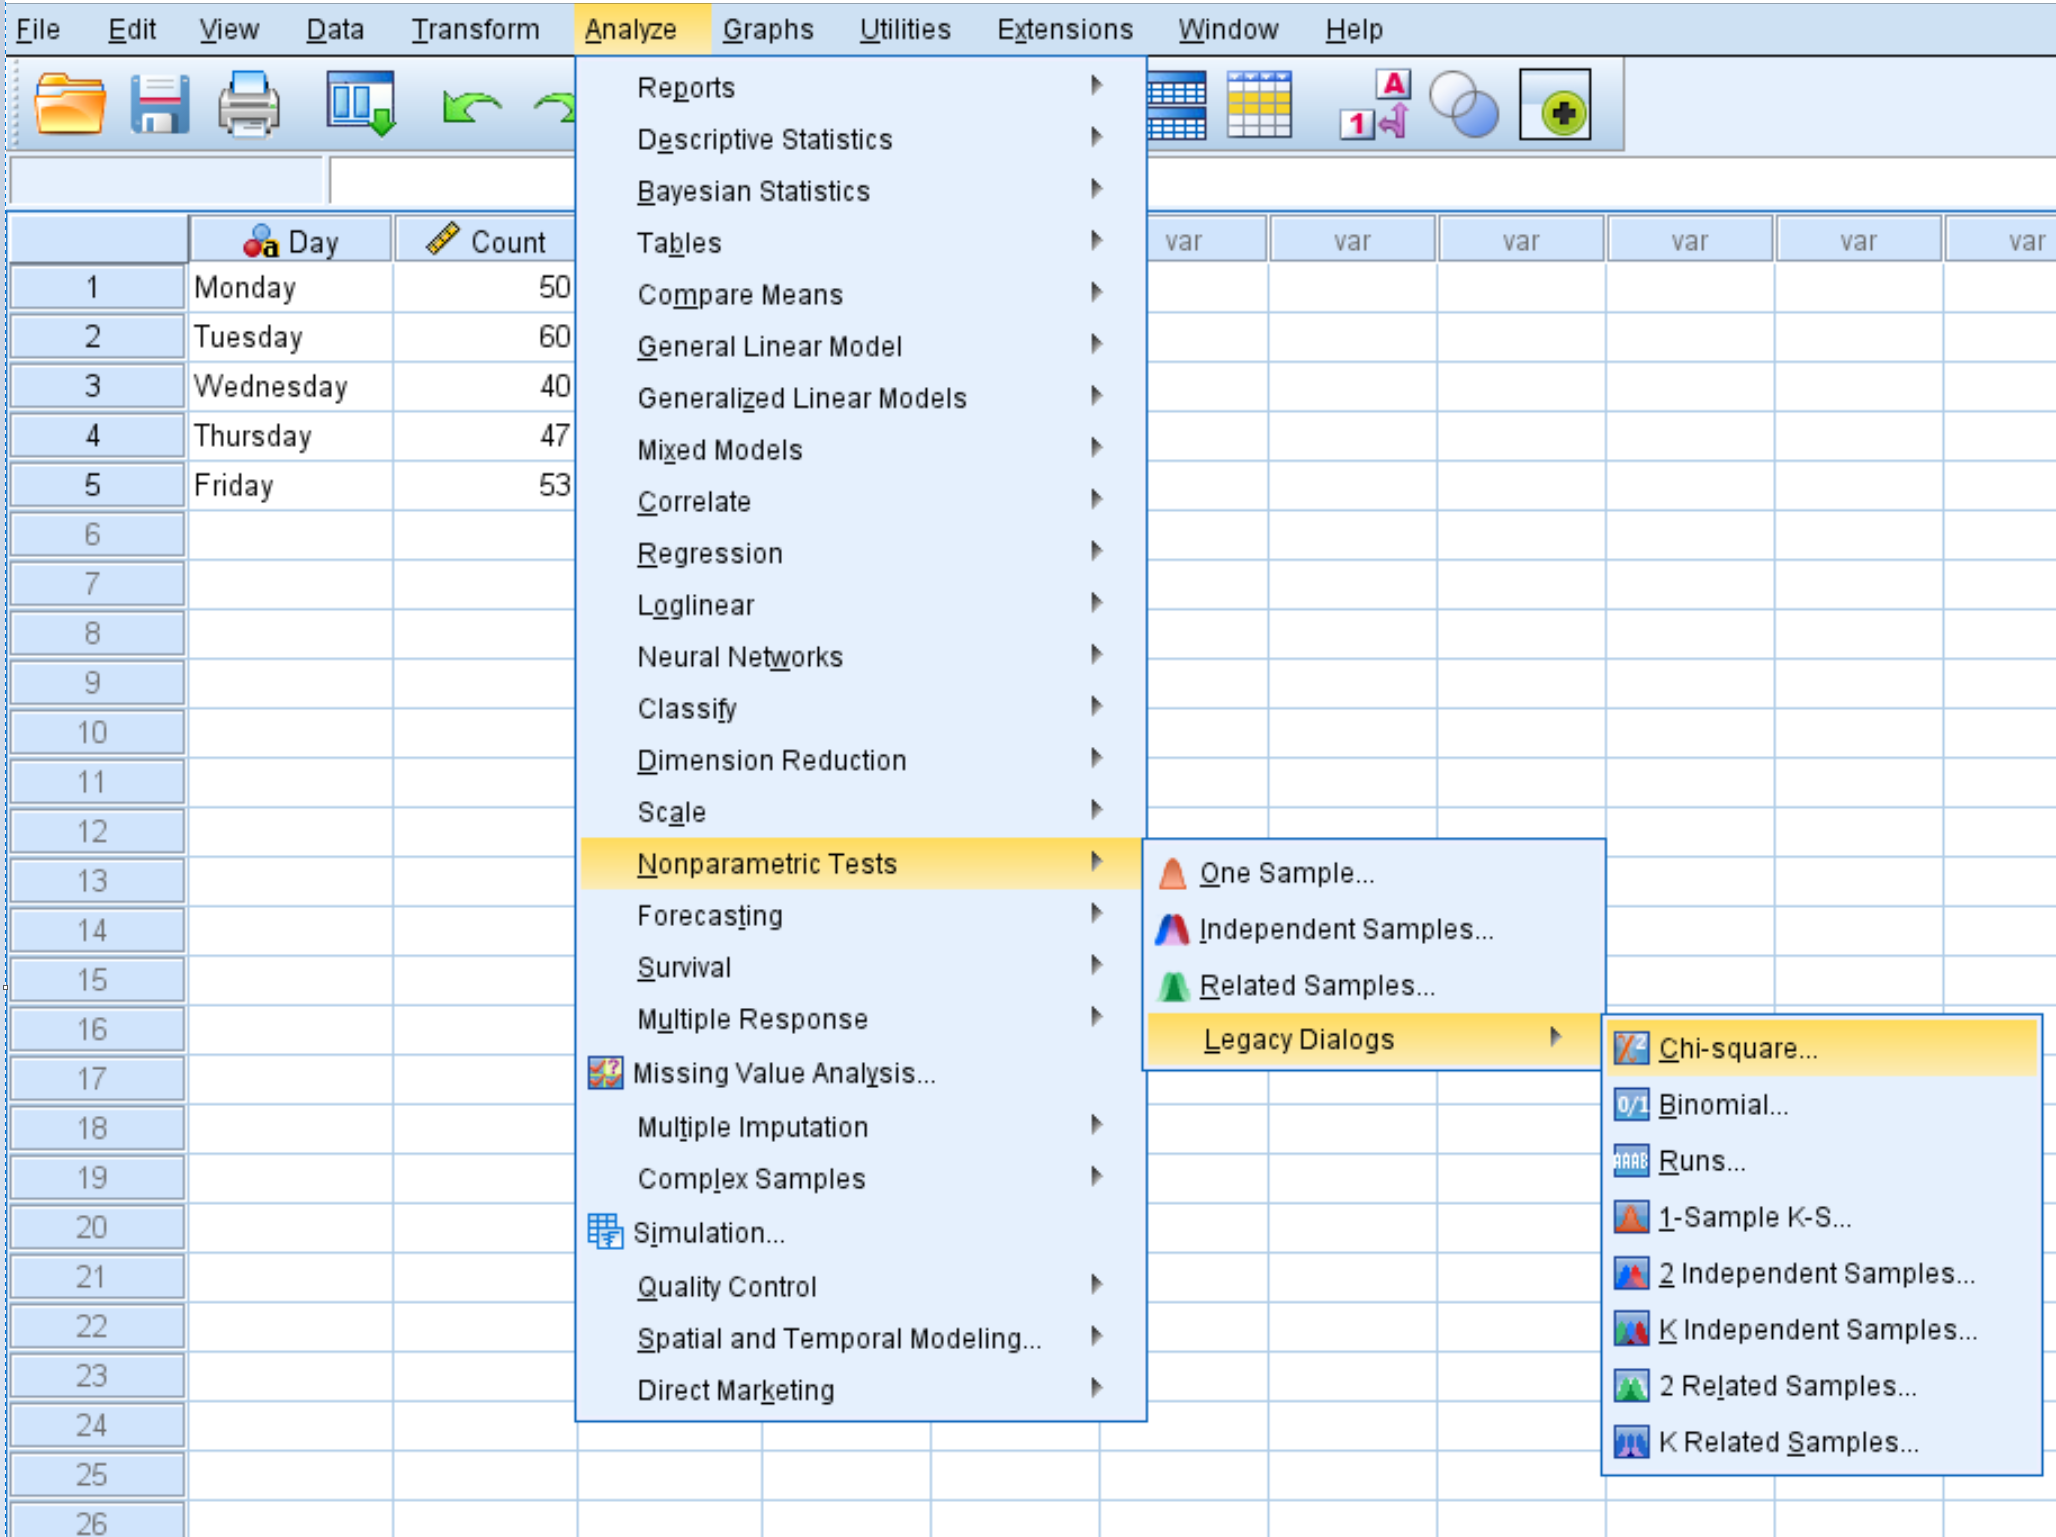The image size is (2056, 1537).
Task: Select Neural Networks menu entry
Action: tap(861, 656)
